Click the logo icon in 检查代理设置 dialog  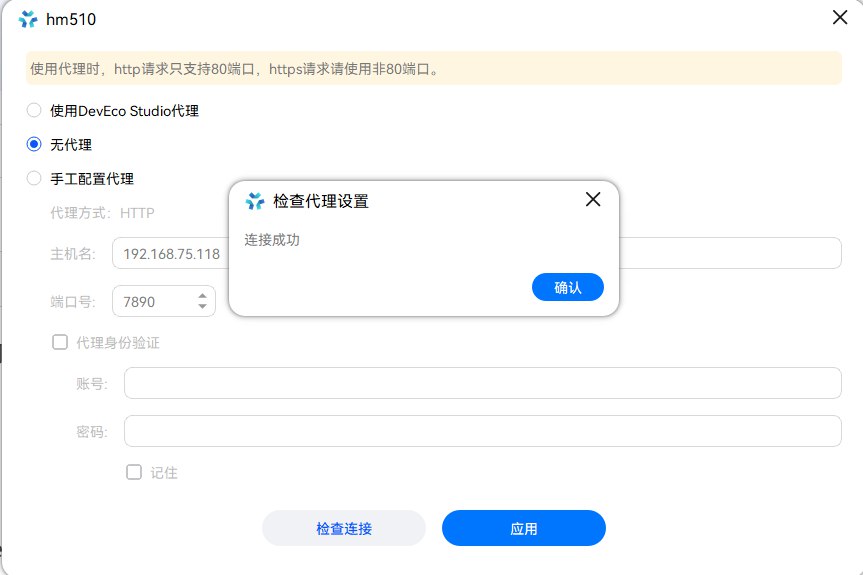coord(255,200)
